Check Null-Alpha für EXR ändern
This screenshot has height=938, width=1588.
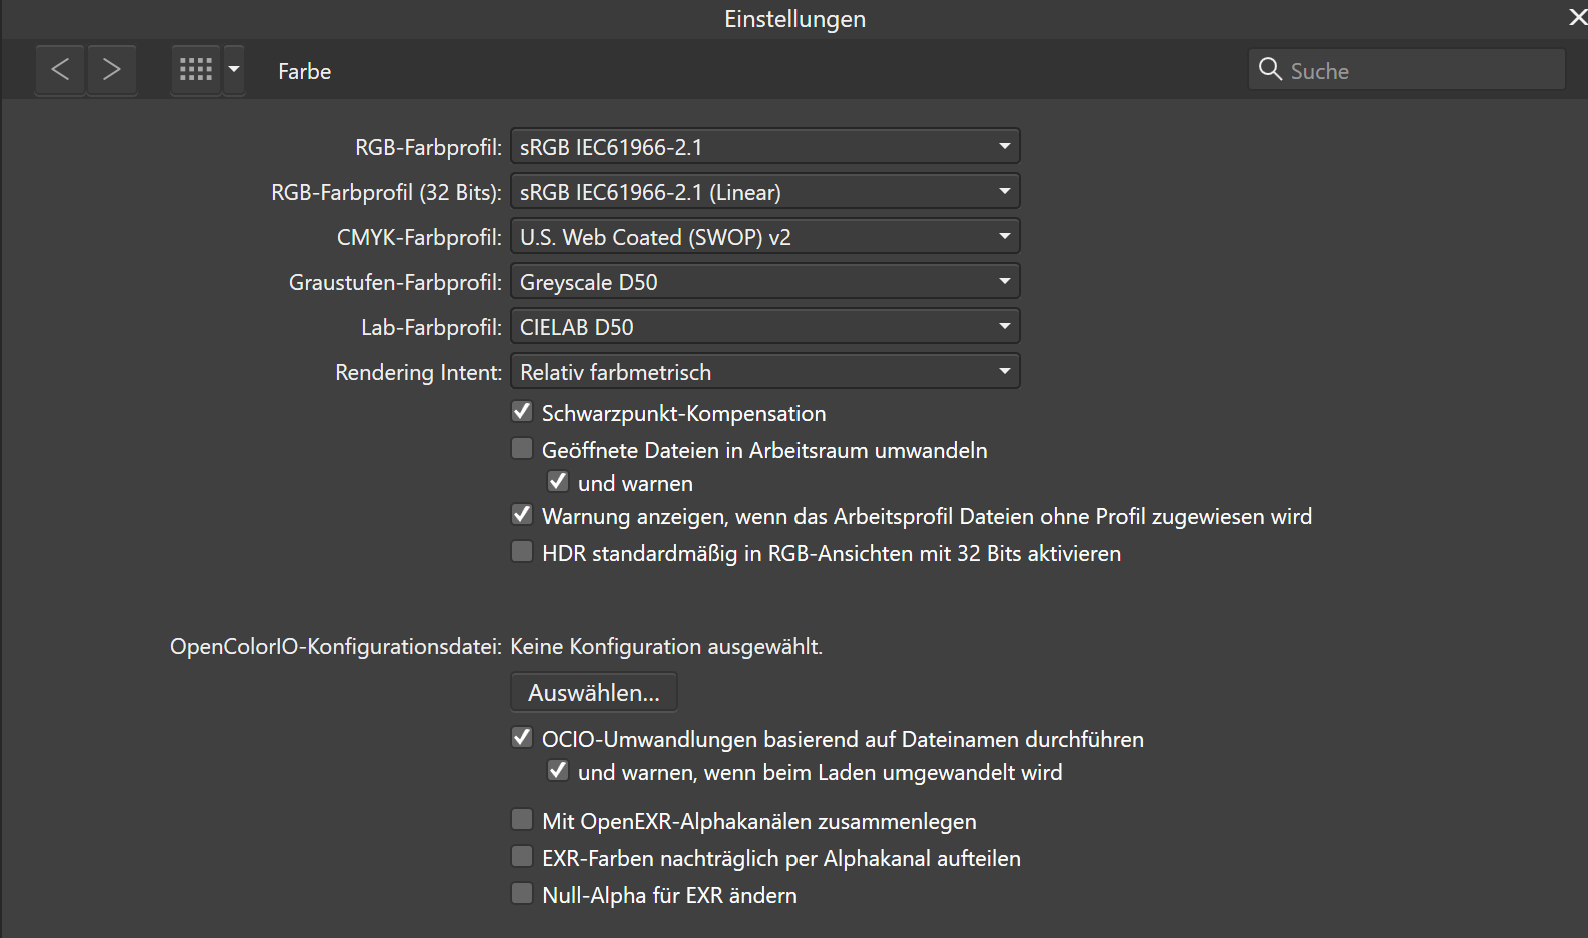[x=522, y=894]
